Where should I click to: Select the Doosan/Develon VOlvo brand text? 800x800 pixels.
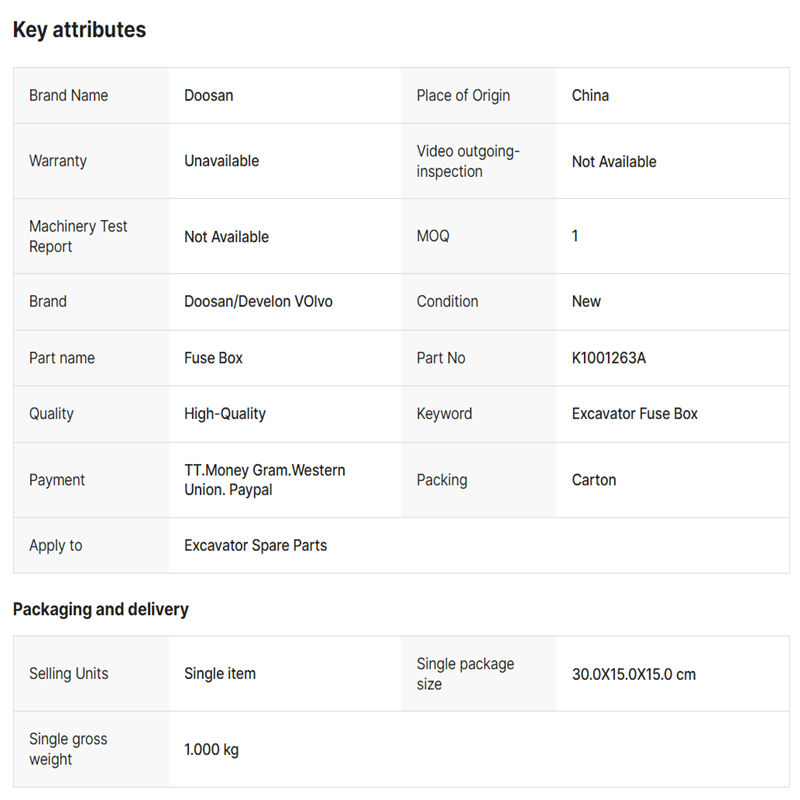(258, 301)
